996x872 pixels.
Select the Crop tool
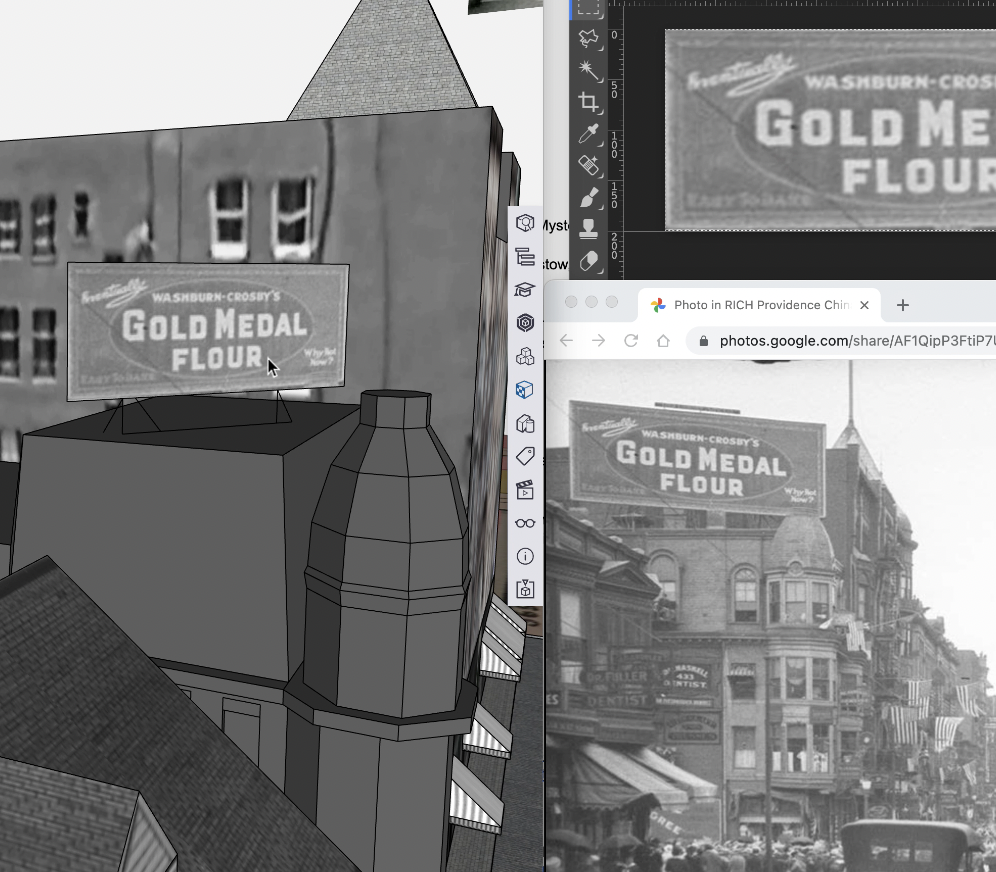(x=589, y=102)
